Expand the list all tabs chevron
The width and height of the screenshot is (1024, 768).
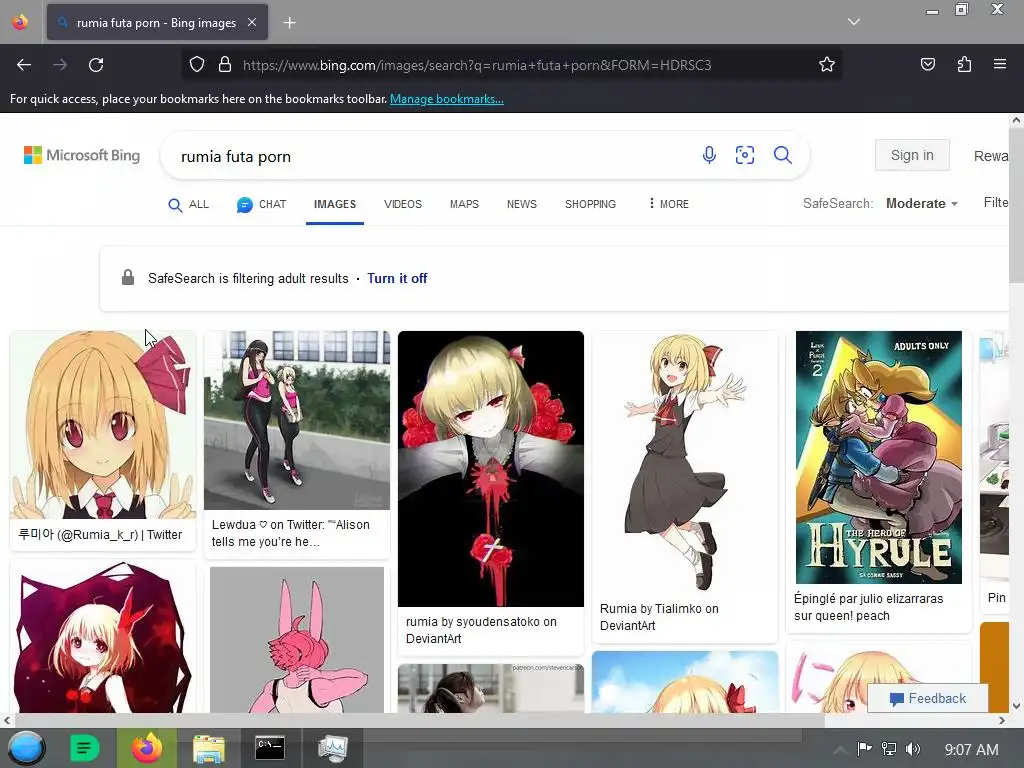pos(854,22)
